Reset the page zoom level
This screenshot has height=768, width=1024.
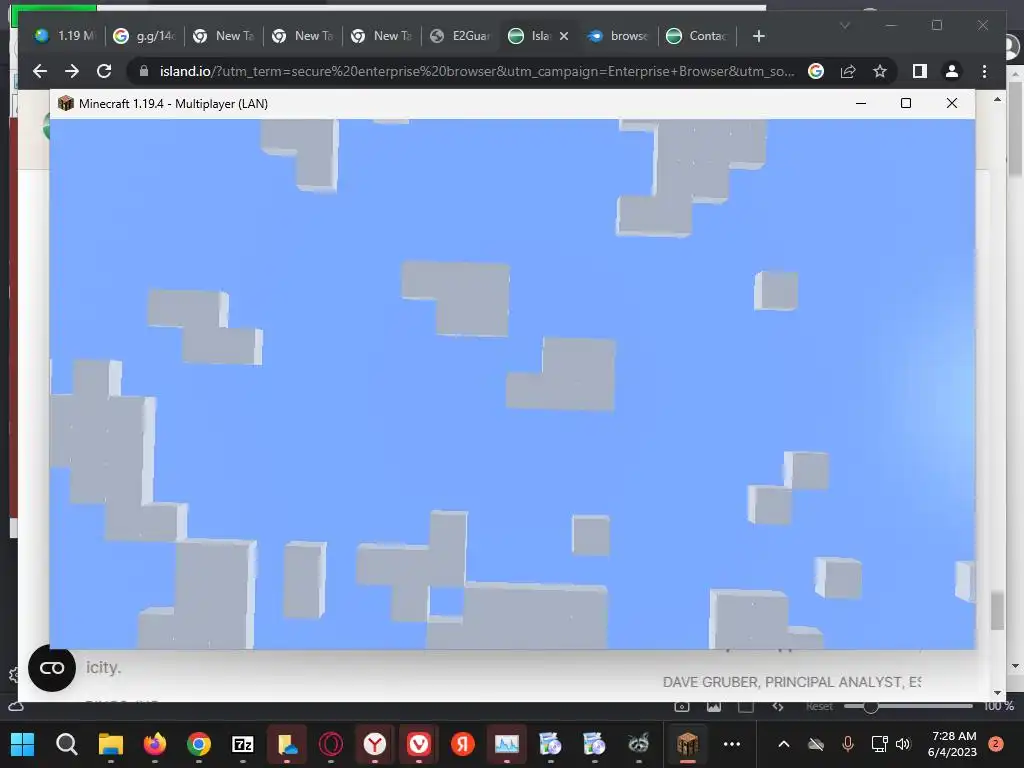click(x=819, y=706)
